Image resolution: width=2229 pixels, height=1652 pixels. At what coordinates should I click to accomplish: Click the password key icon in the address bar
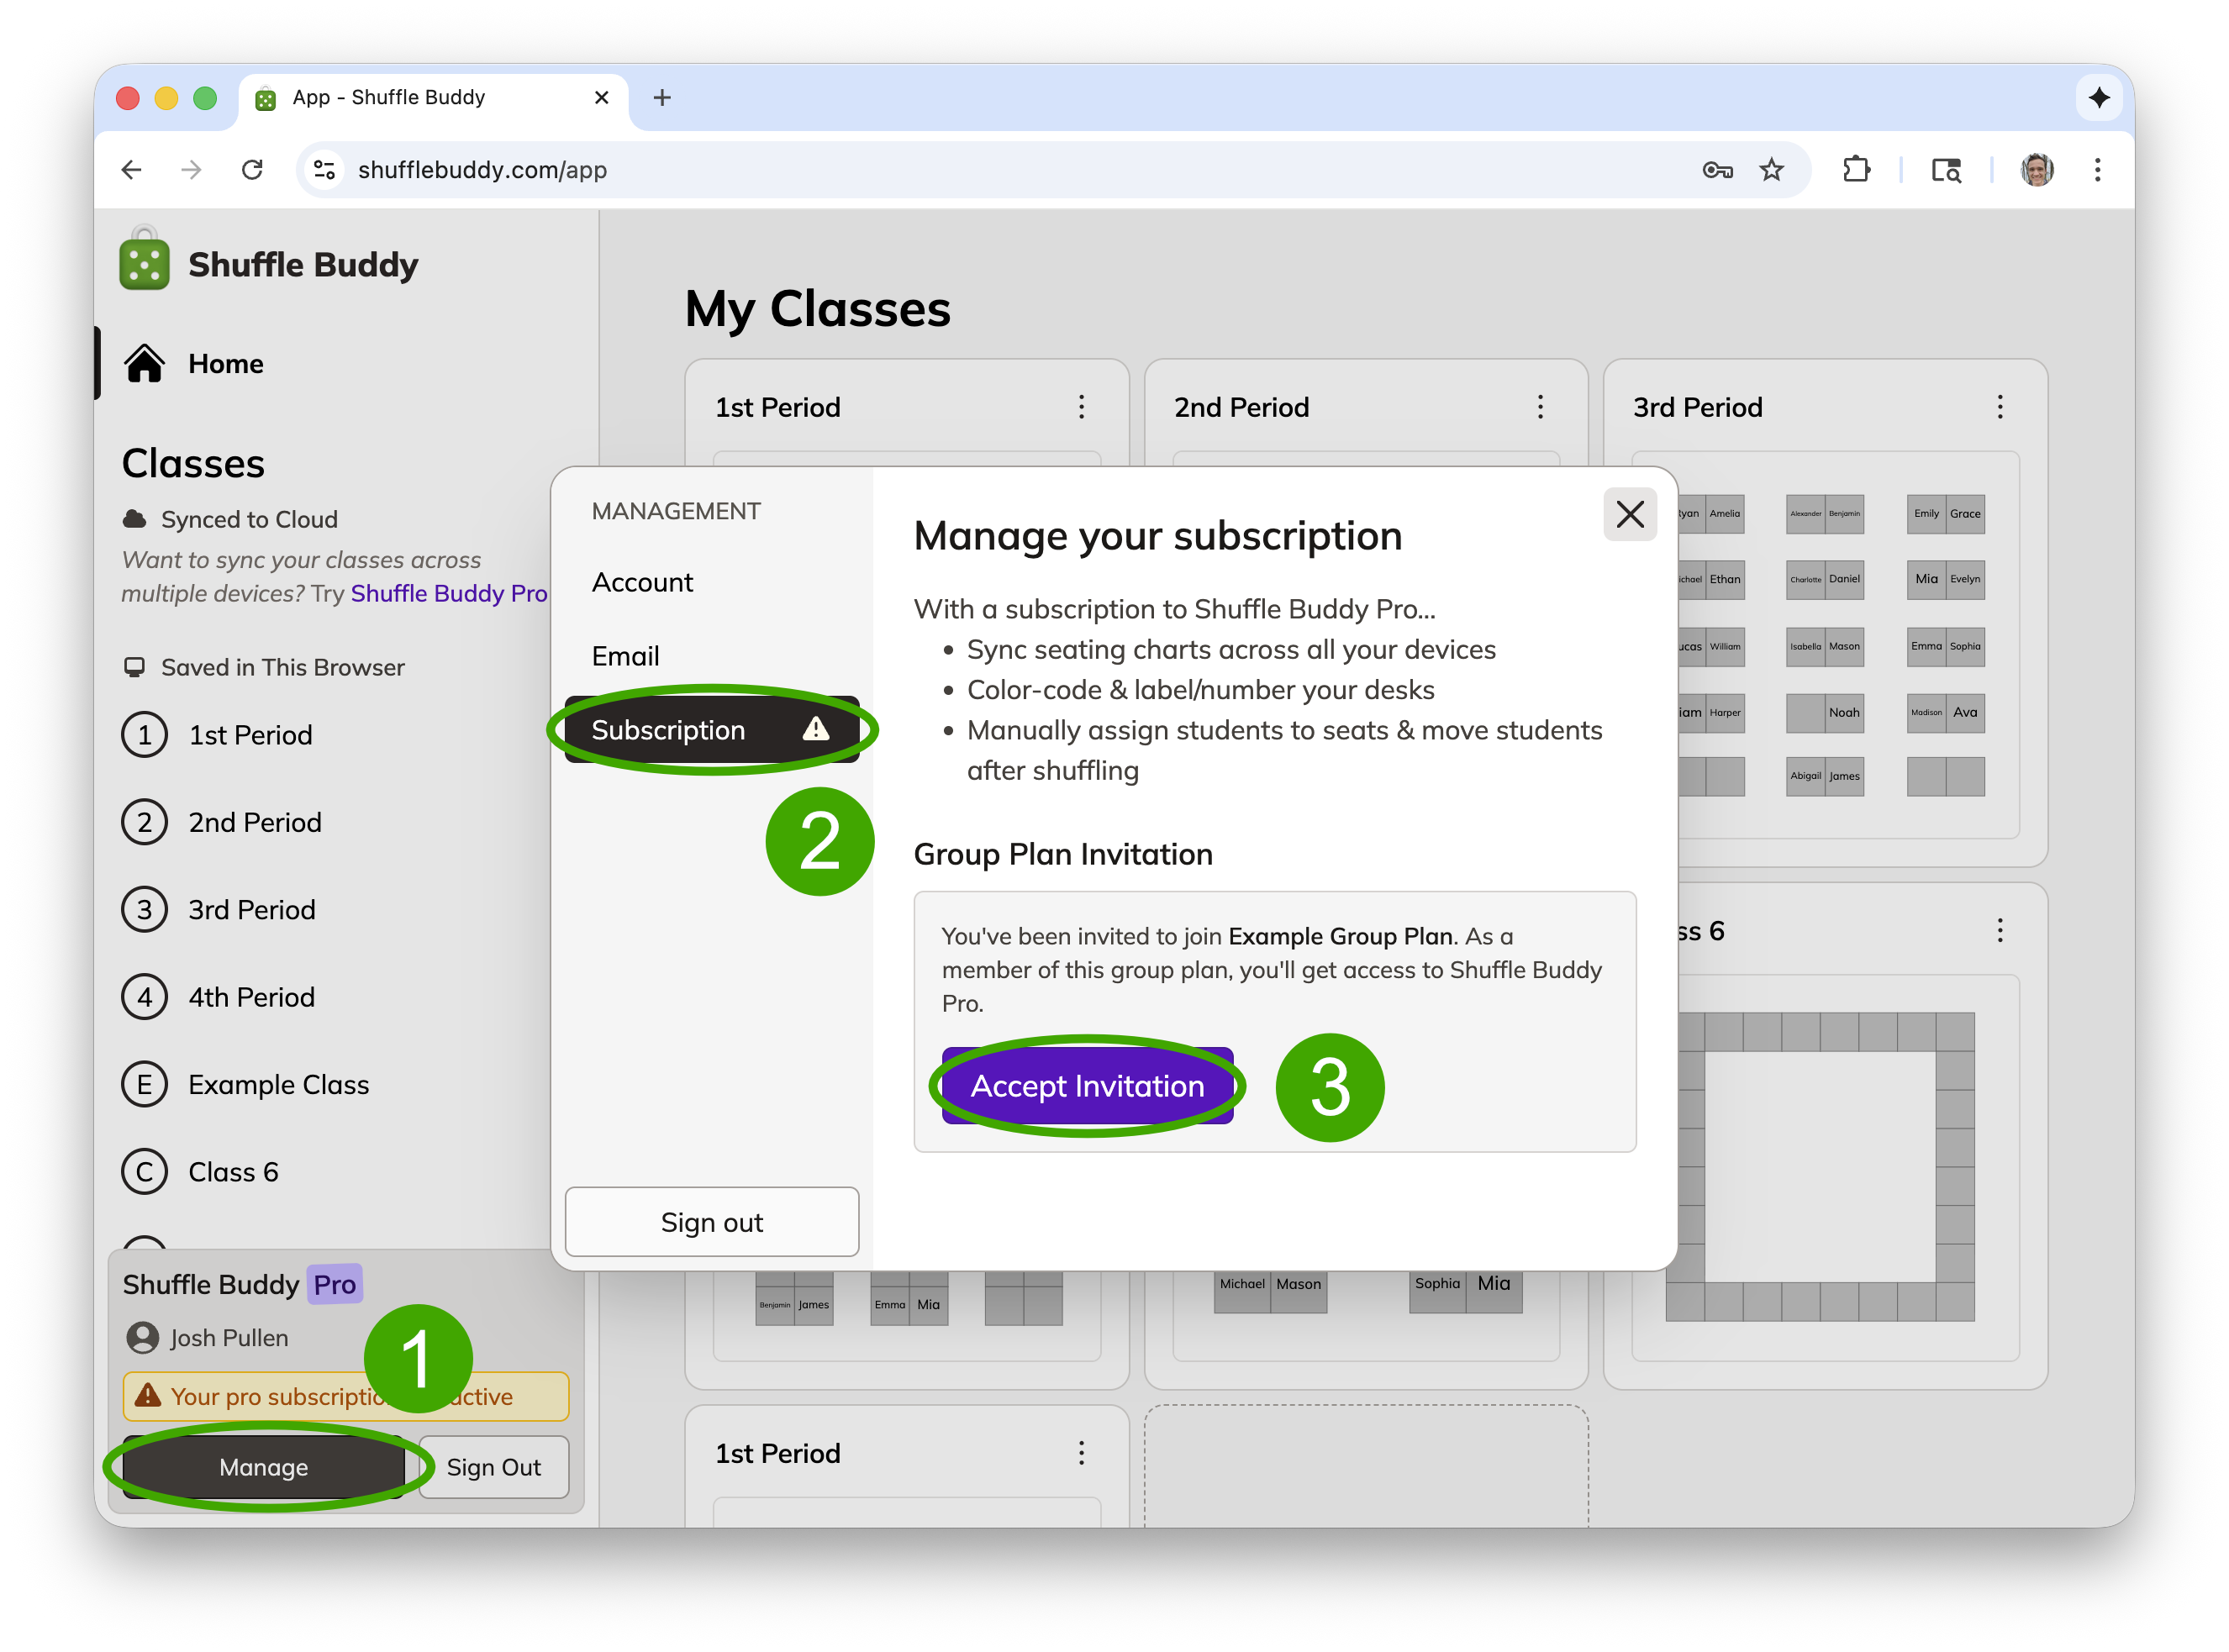point(1716,170)
